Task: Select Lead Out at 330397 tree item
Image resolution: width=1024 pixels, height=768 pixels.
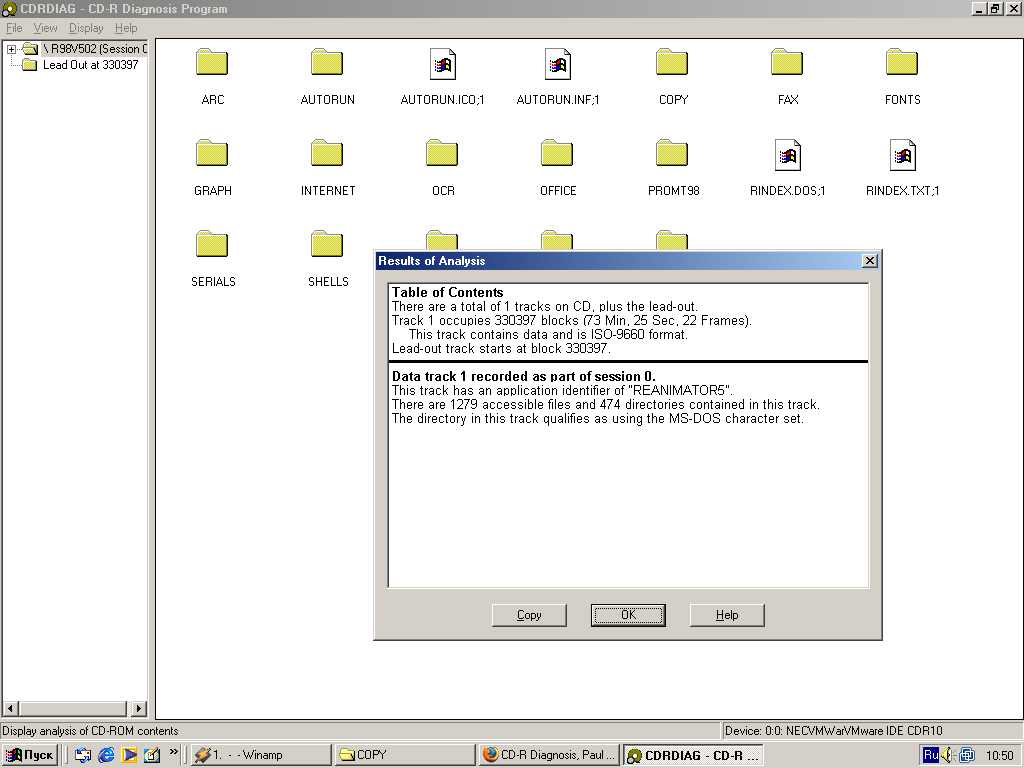Action: [x=90, y=65]
